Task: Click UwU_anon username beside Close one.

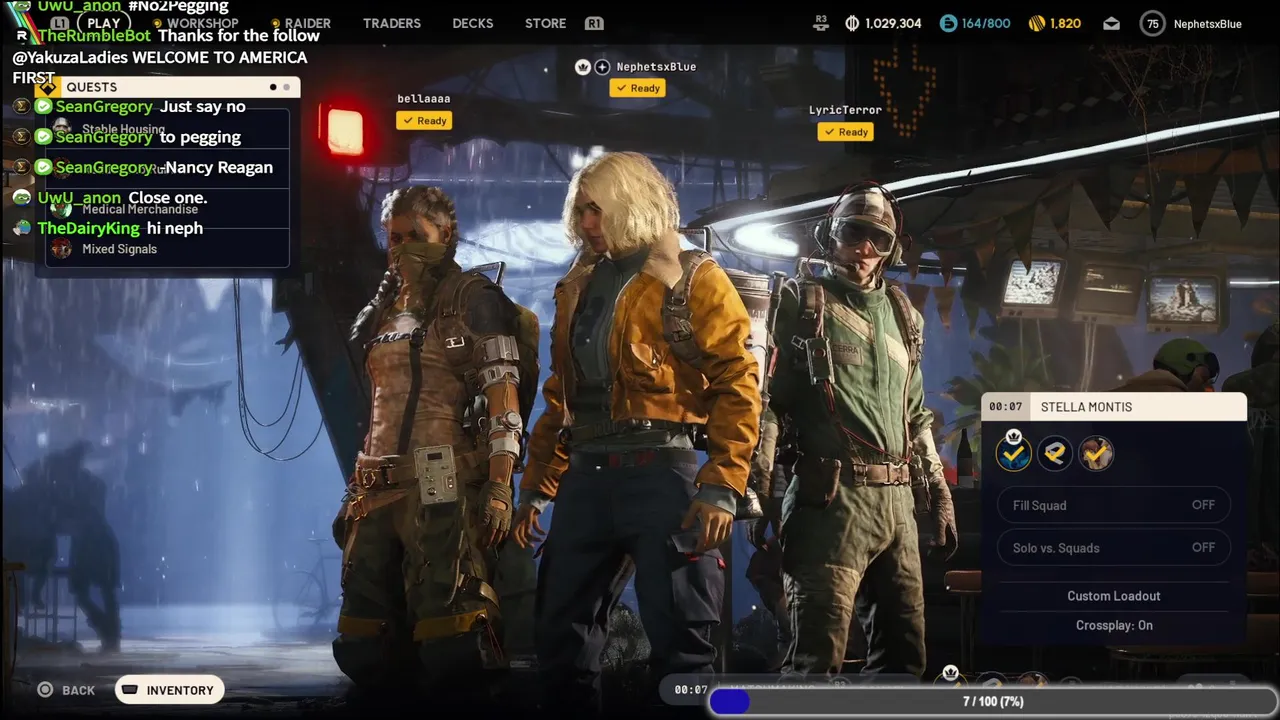Action: (79, 198)
